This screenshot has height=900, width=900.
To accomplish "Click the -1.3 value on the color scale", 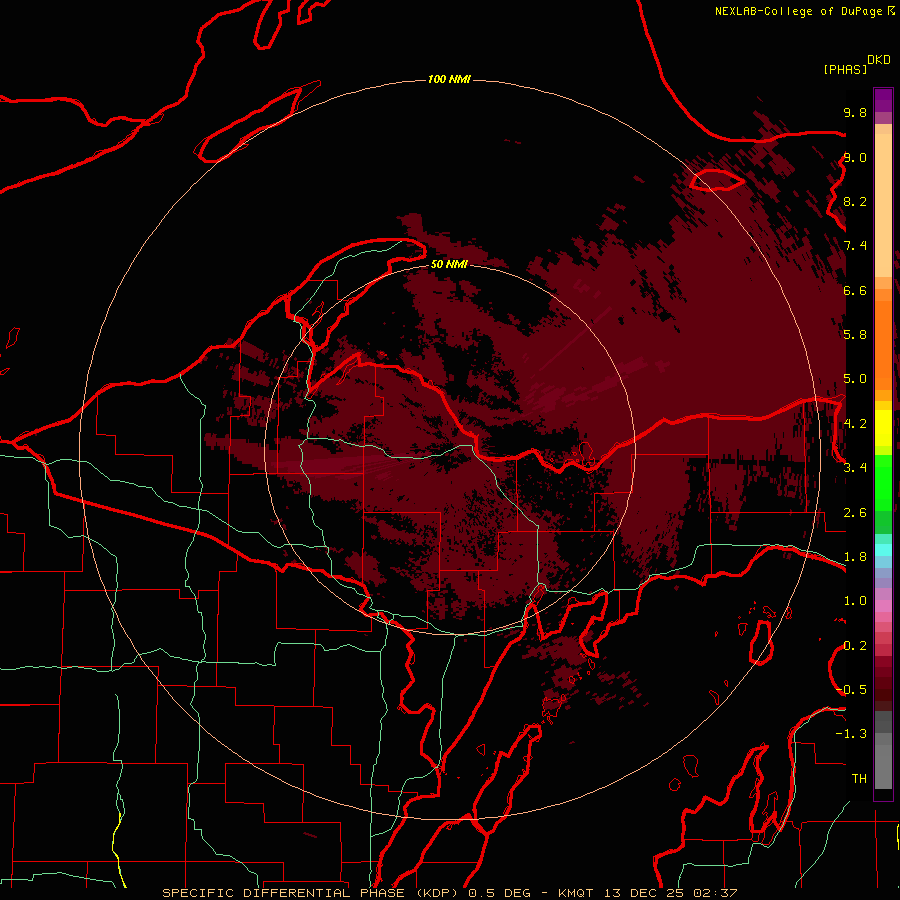I will (x=851, y=734).
